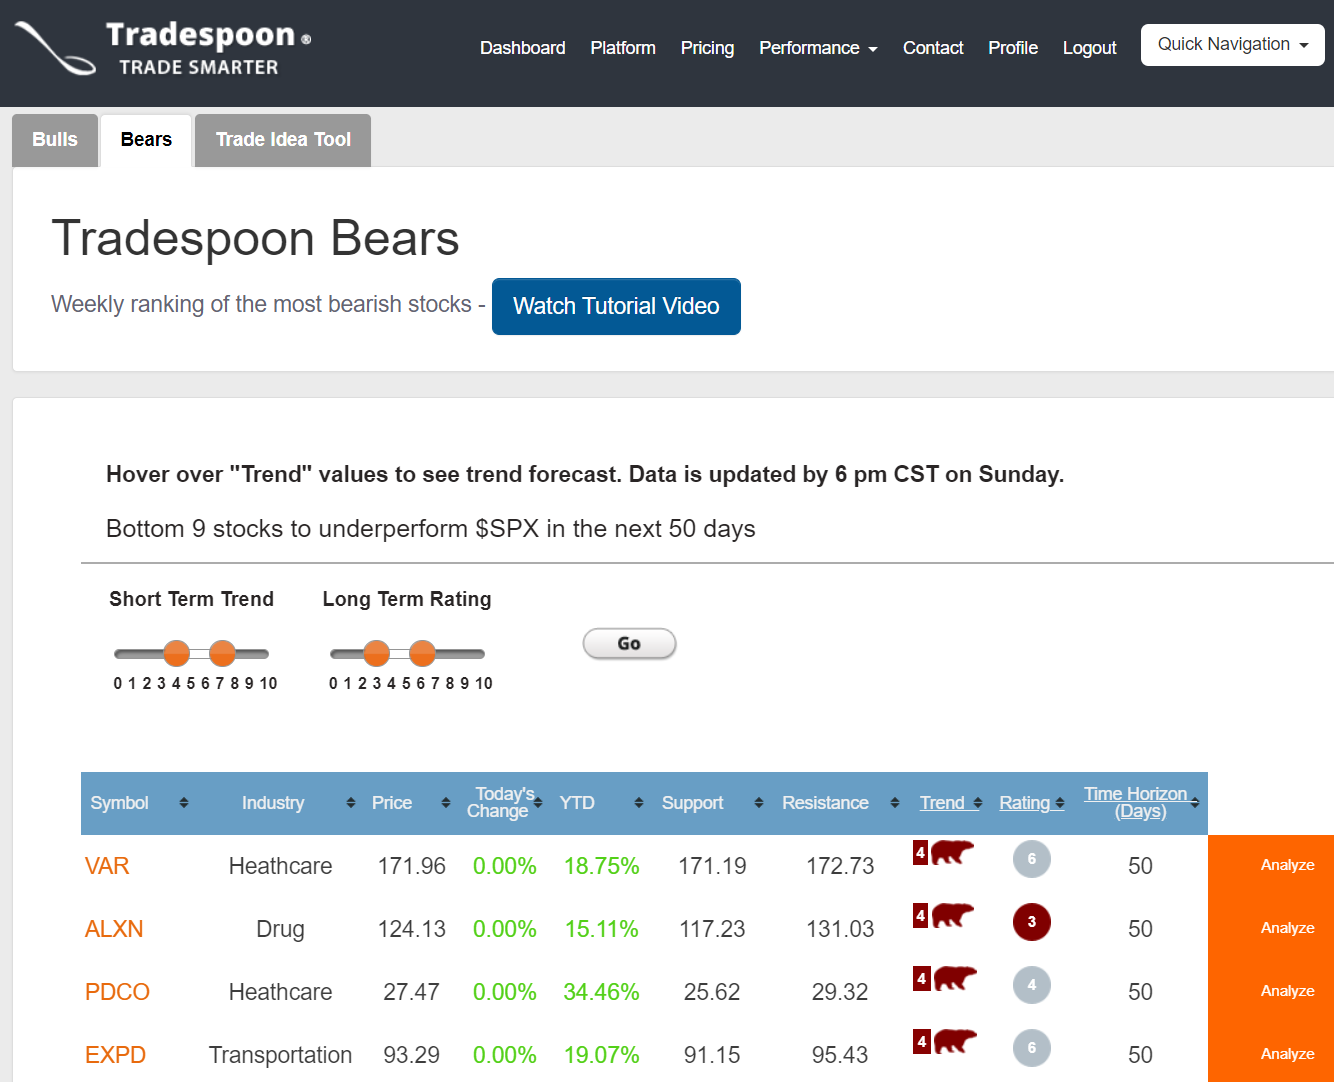Viewport: 1334px width, 1082px height.
Task: Click Watch Tutorial Video button
Action: tap(616, 306)
